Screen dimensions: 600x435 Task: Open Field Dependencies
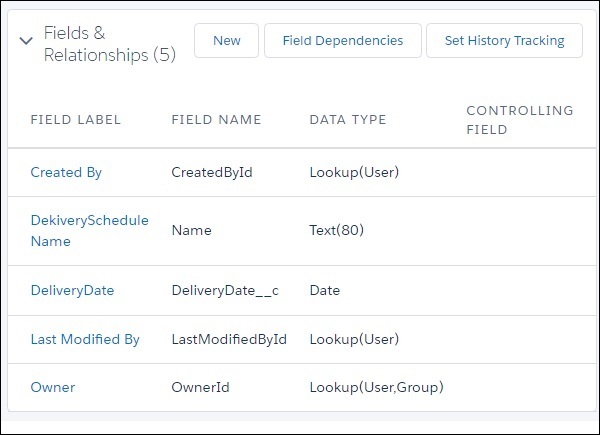[x=341, y=41]
